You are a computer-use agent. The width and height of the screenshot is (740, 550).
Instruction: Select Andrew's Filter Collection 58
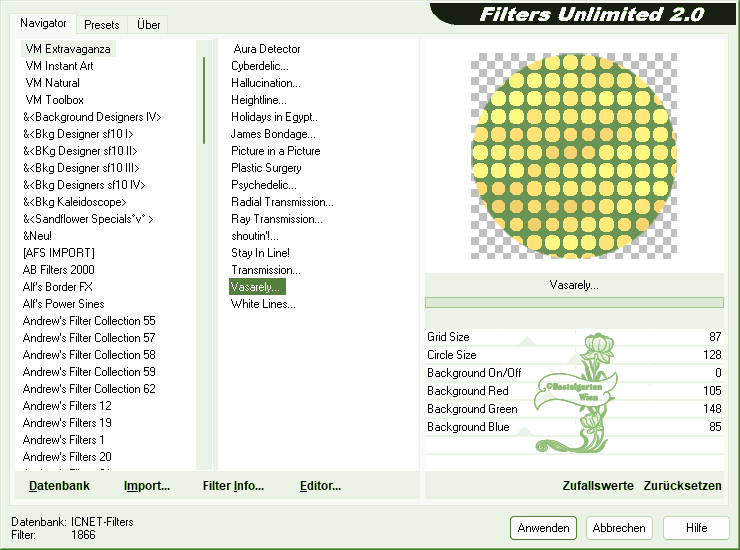tap(89, 355)
